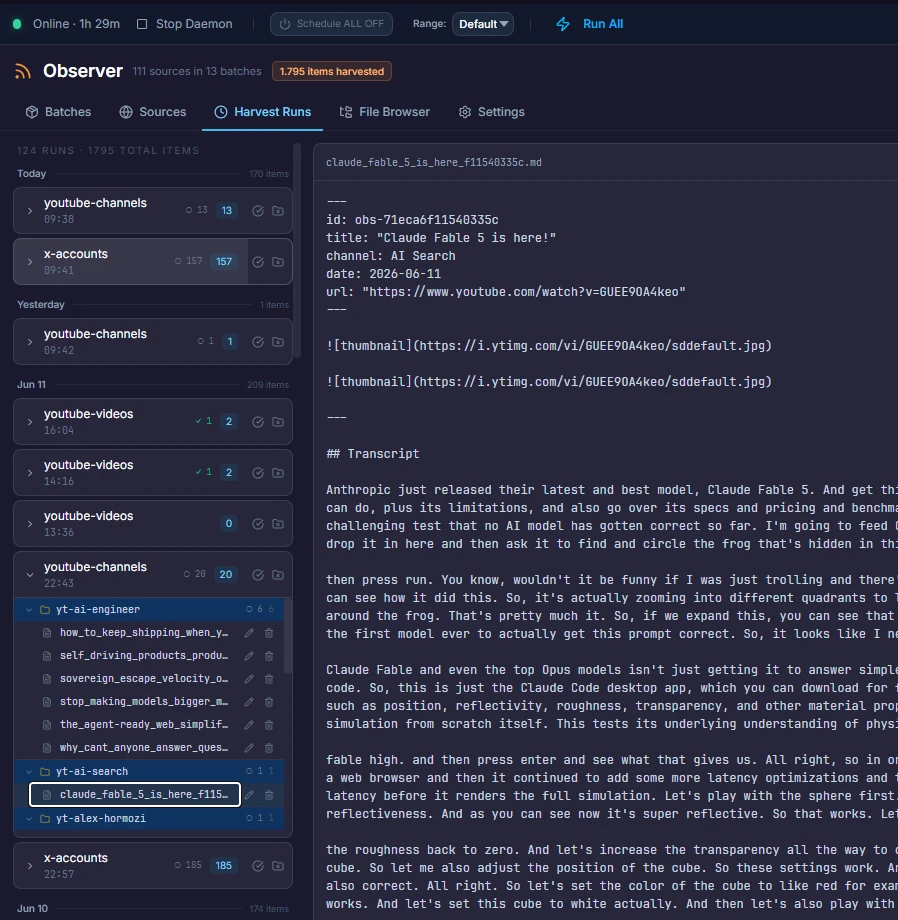Click the check icon on the 22:57 x-accounts run

tap(257, 865)
